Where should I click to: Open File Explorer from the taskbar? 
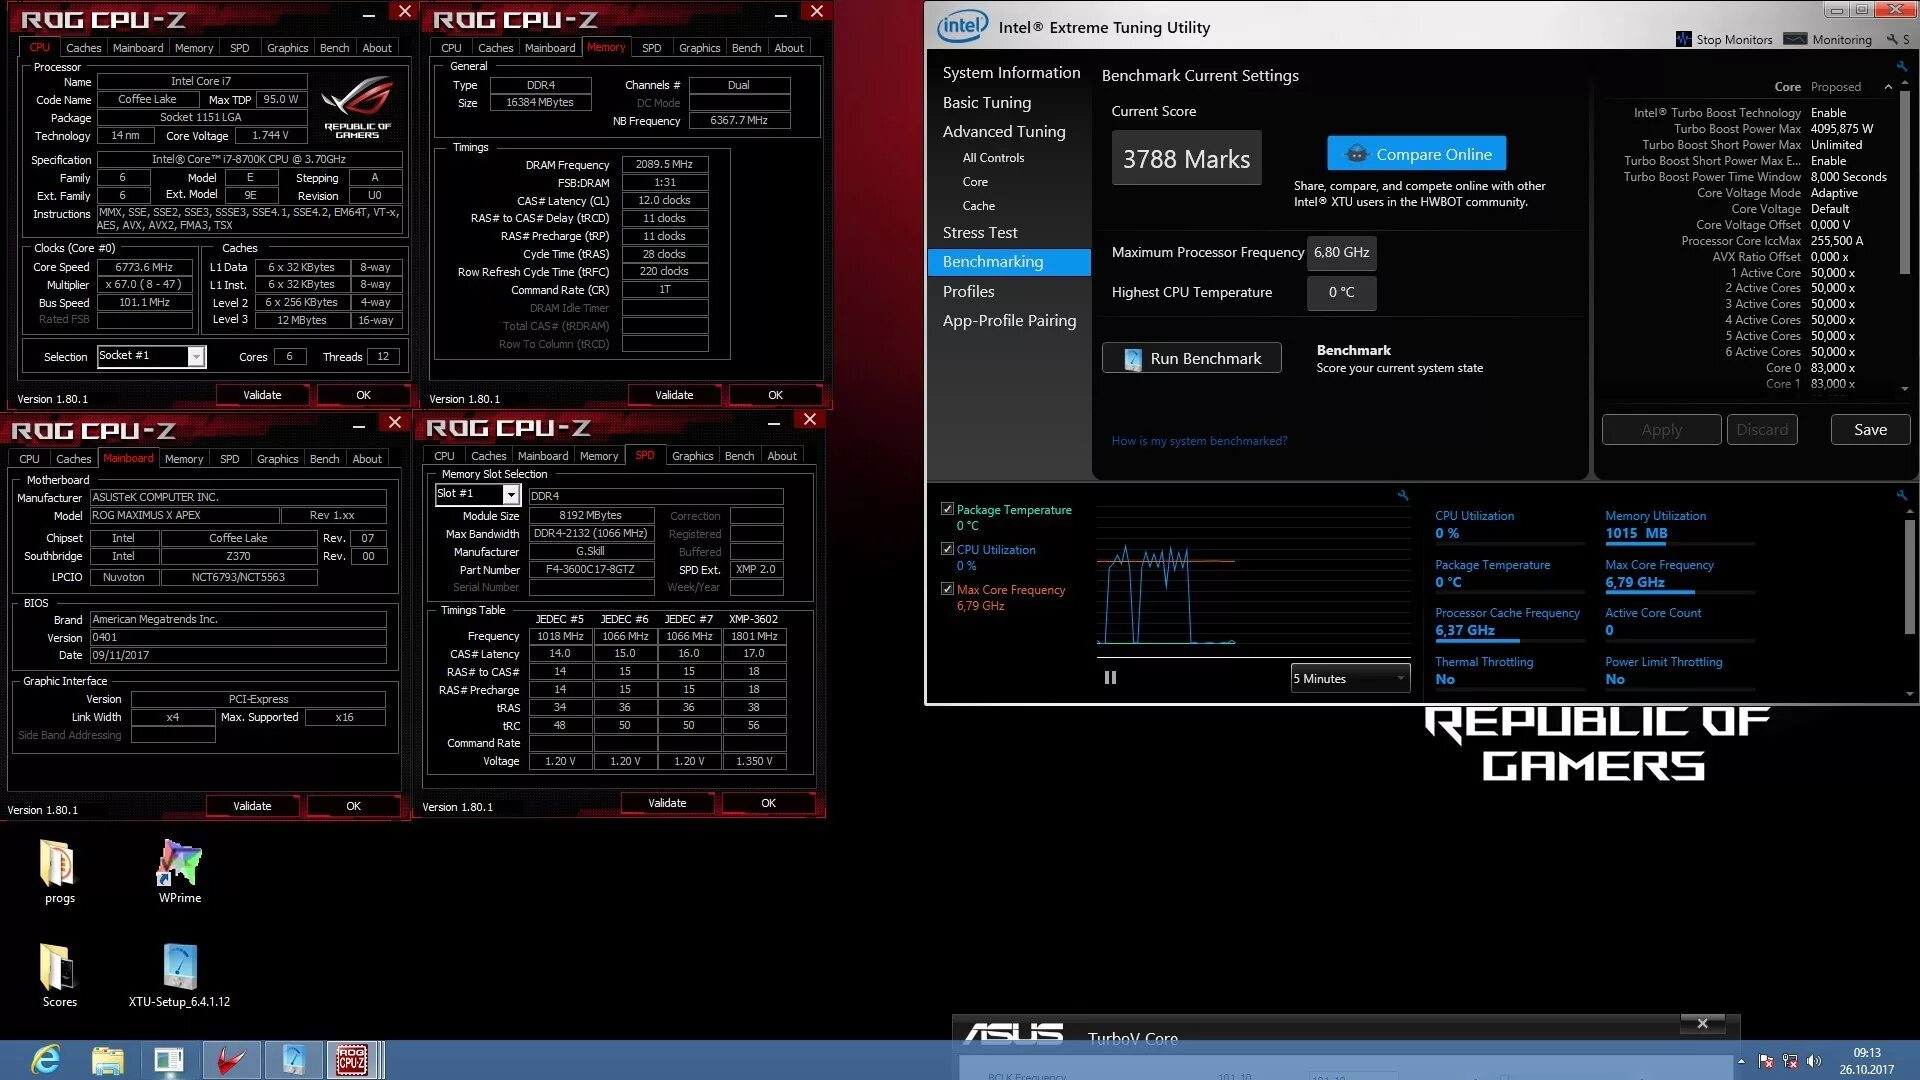tap(107, 1059)
